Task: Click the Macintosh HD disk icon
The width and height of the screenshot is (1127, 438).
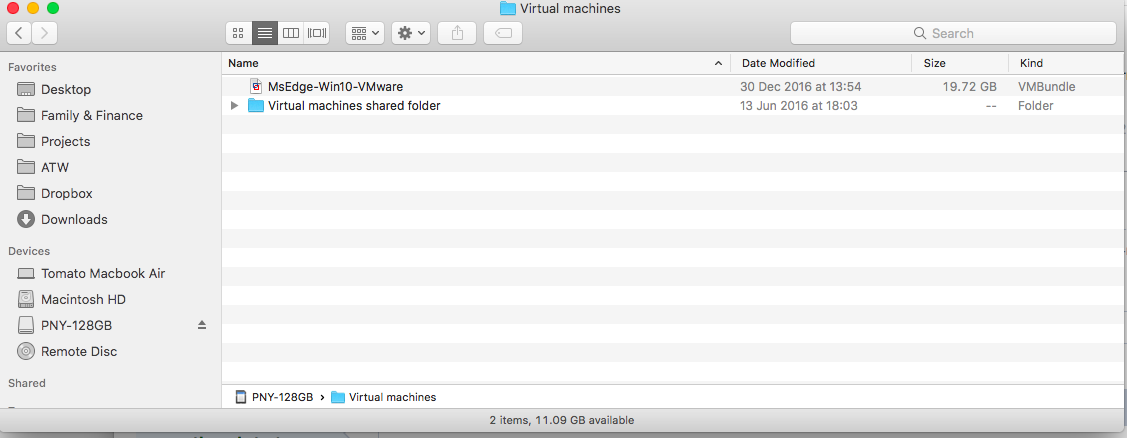Action: (x=26, y=299)
